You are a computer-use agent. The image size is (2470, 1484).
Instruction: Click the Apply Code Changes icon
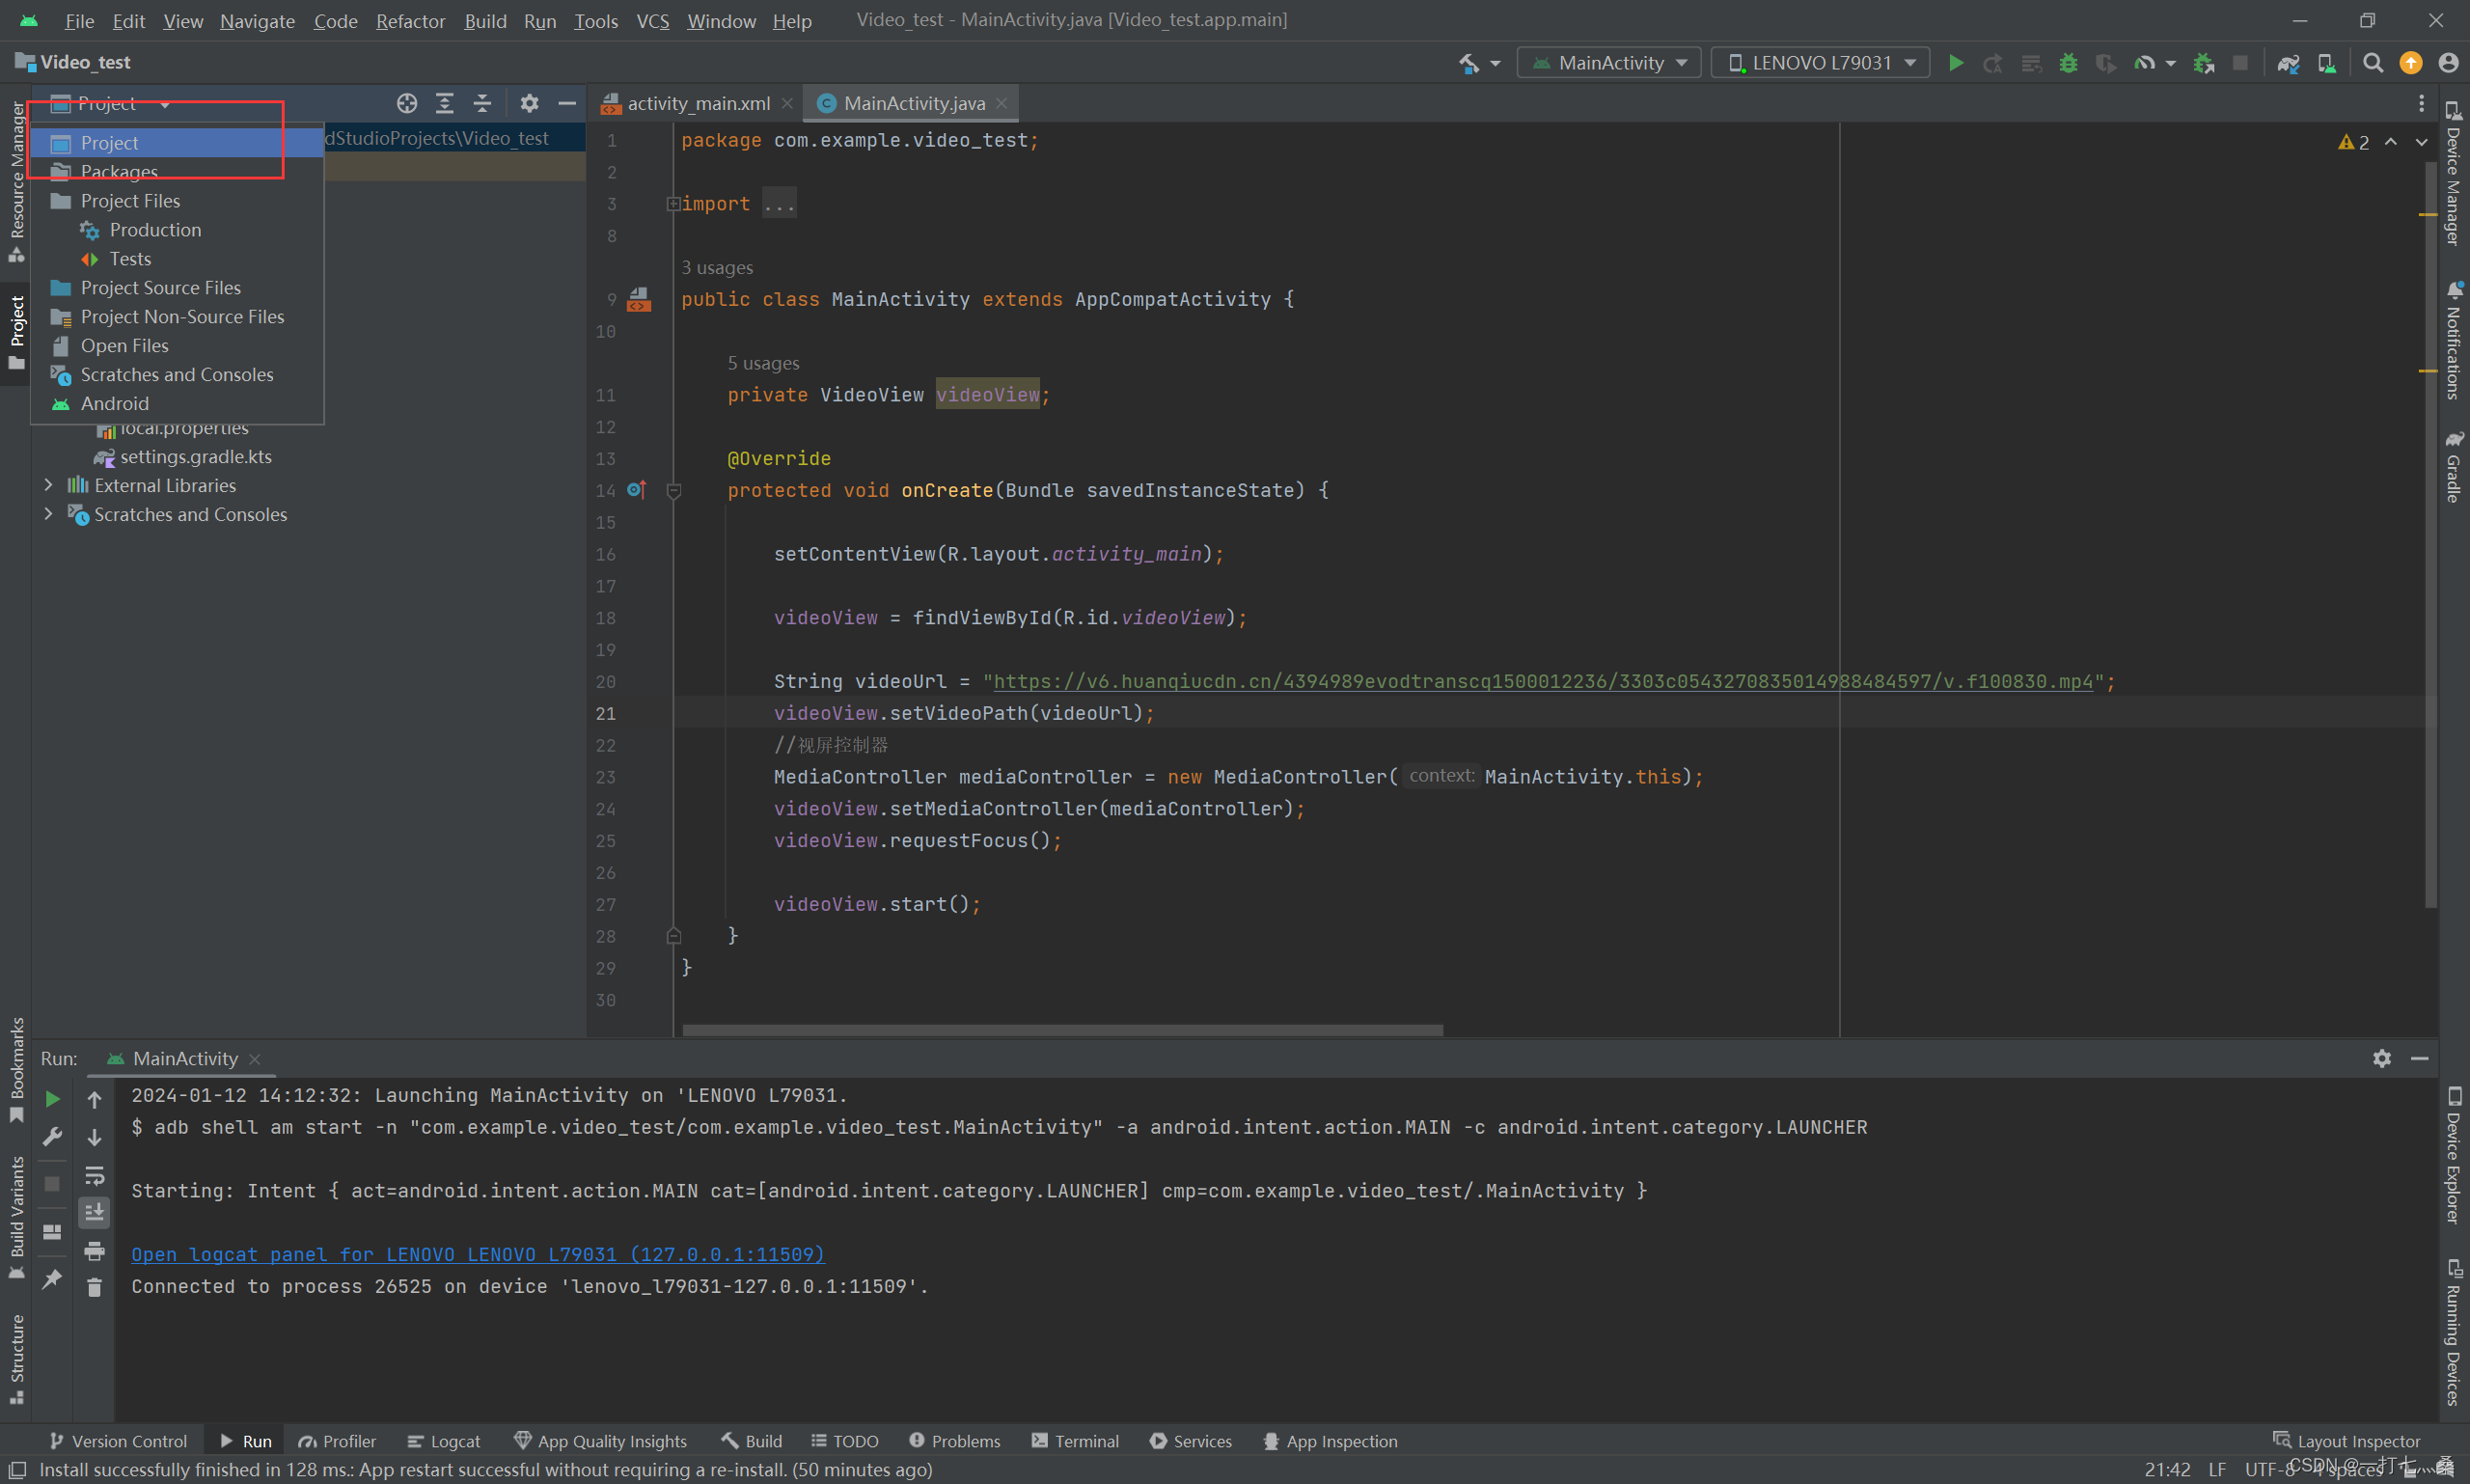[x=2031, y=63]
